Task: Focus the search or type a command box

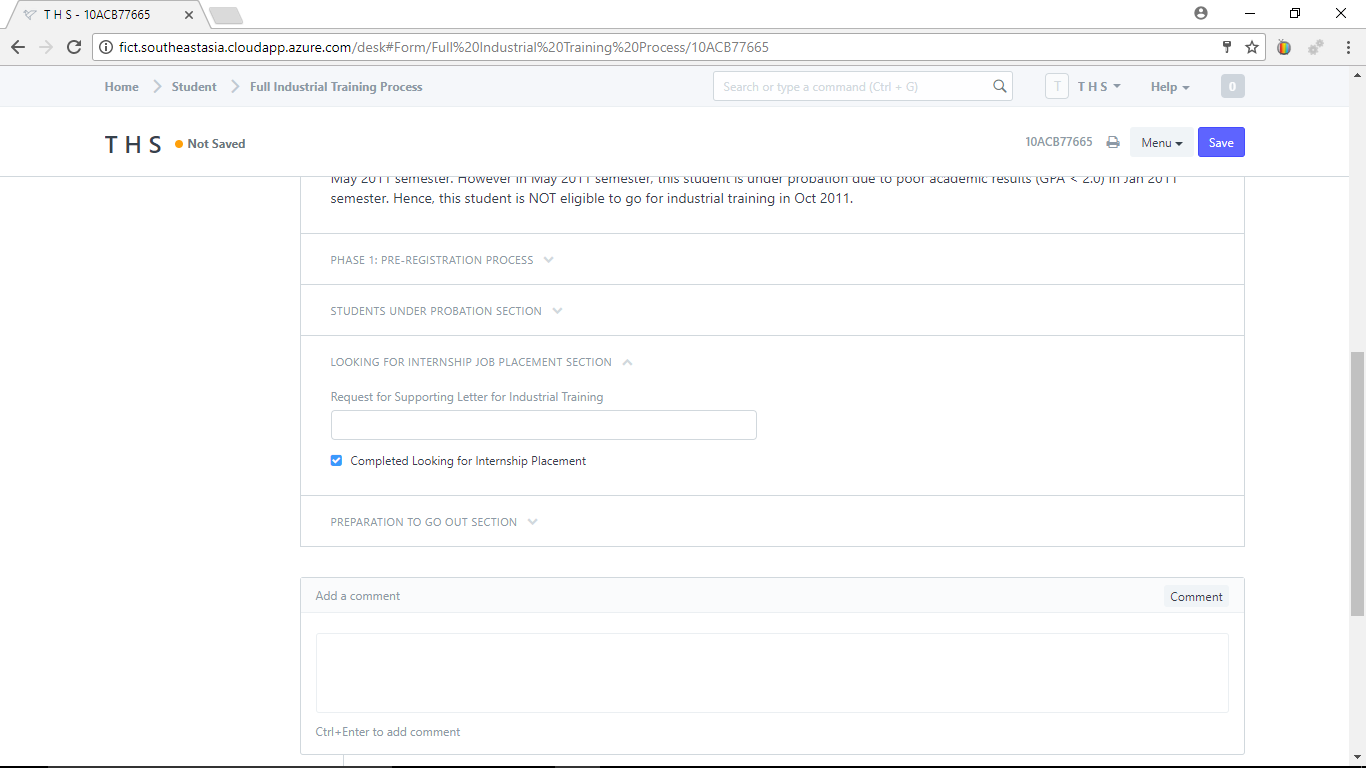Action: tap(863, 87)
